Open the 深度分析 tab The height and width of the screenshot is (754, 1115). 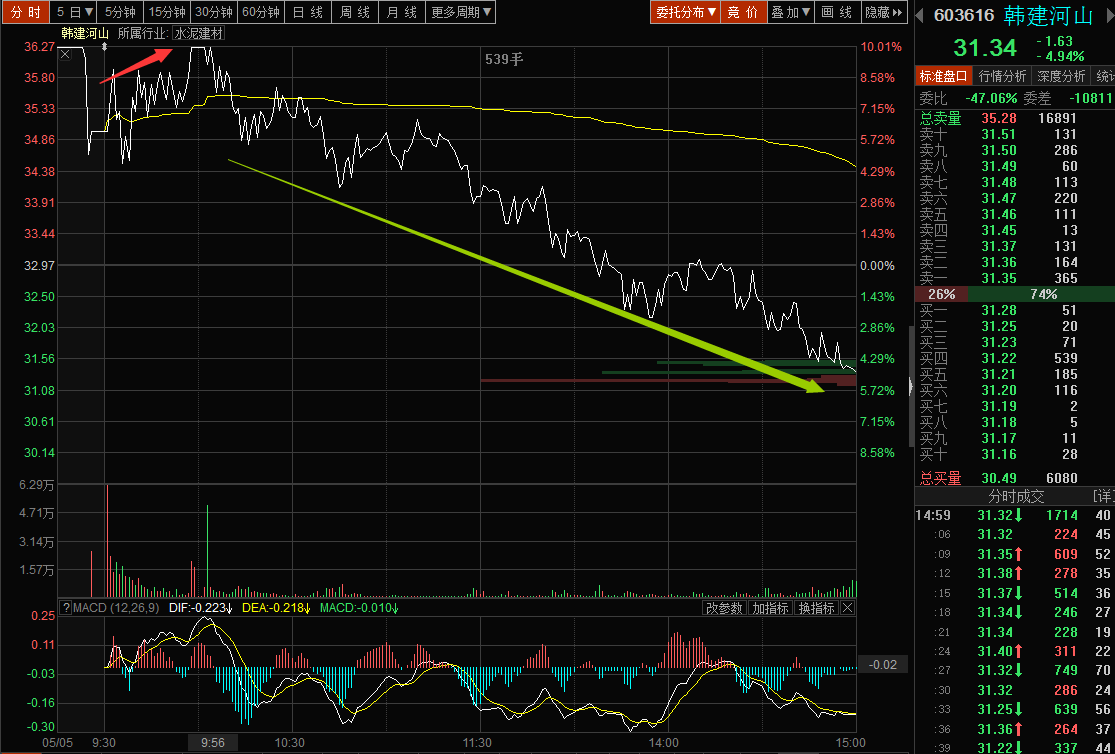click(1060, 76)
